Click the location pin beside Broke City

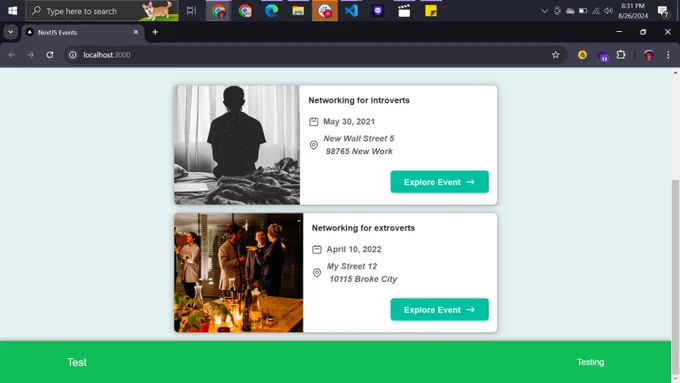pyautogui.click(x=317, y=273)
